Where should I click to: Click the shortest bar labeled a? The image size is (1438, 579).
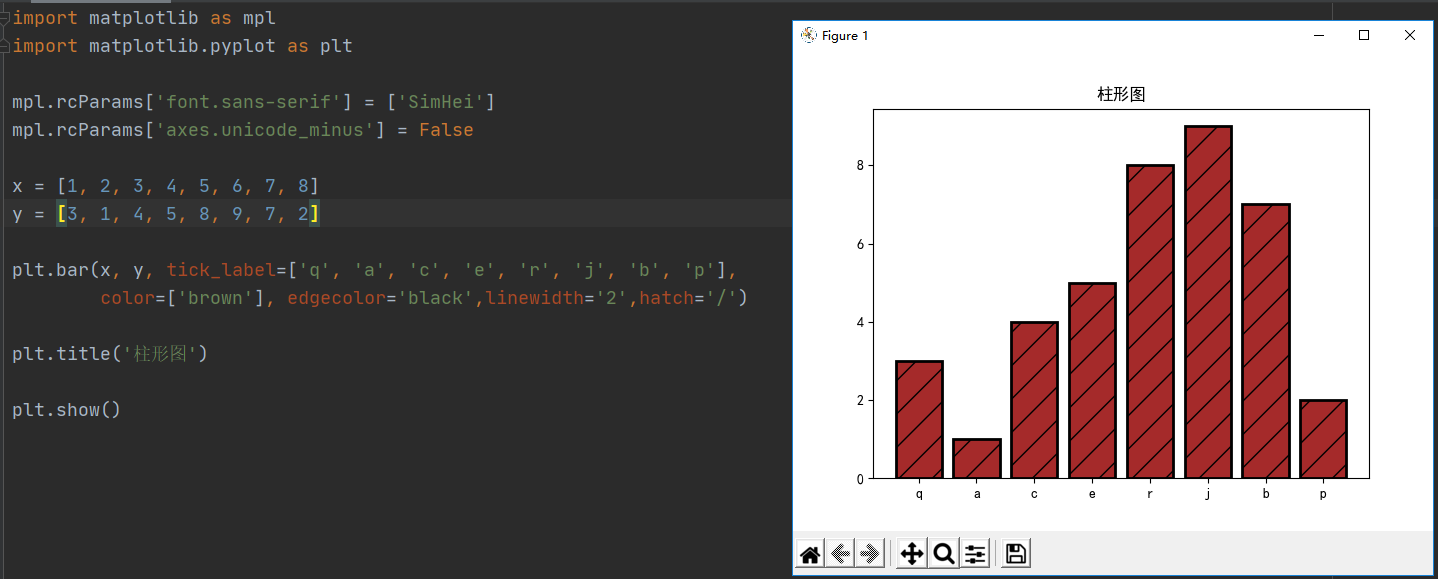click(x=977, y=459)
